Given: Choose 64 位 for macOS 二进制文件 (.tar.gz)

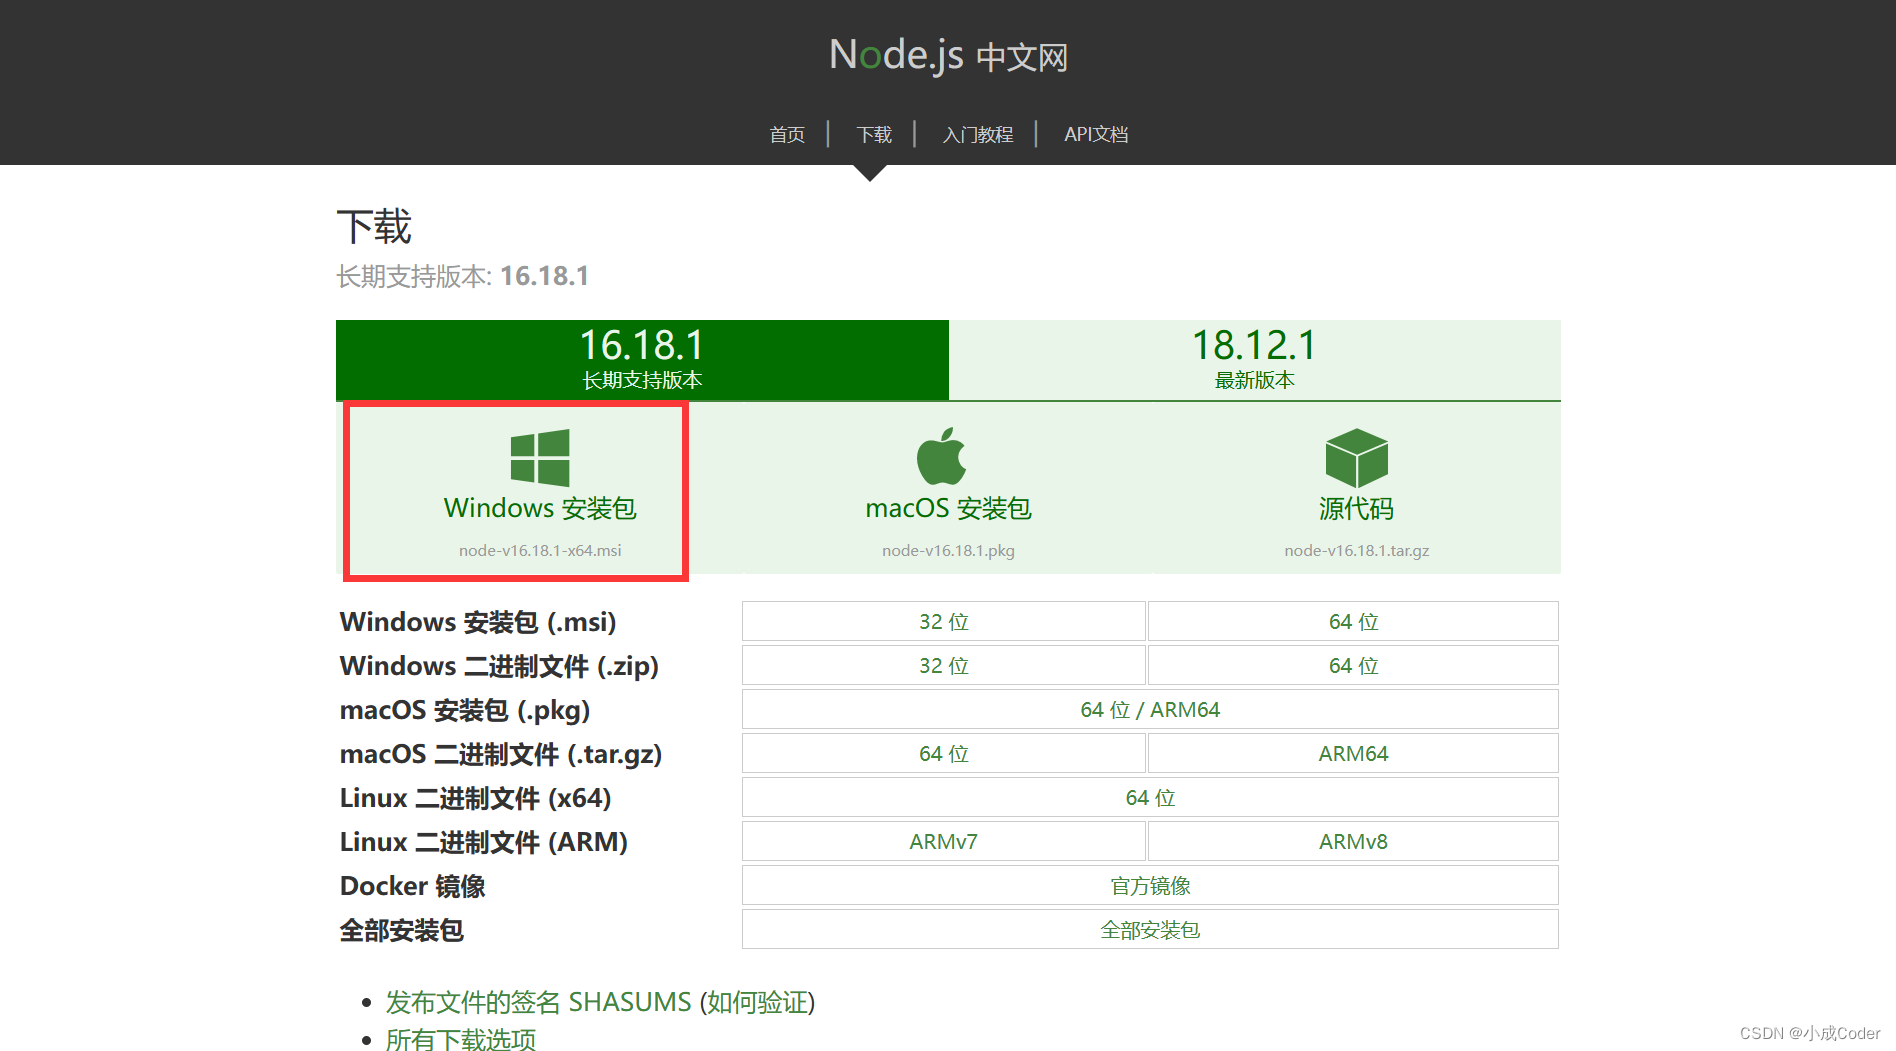Looking at the screenshot, I should pyautogui.click(x=944, y=753).
